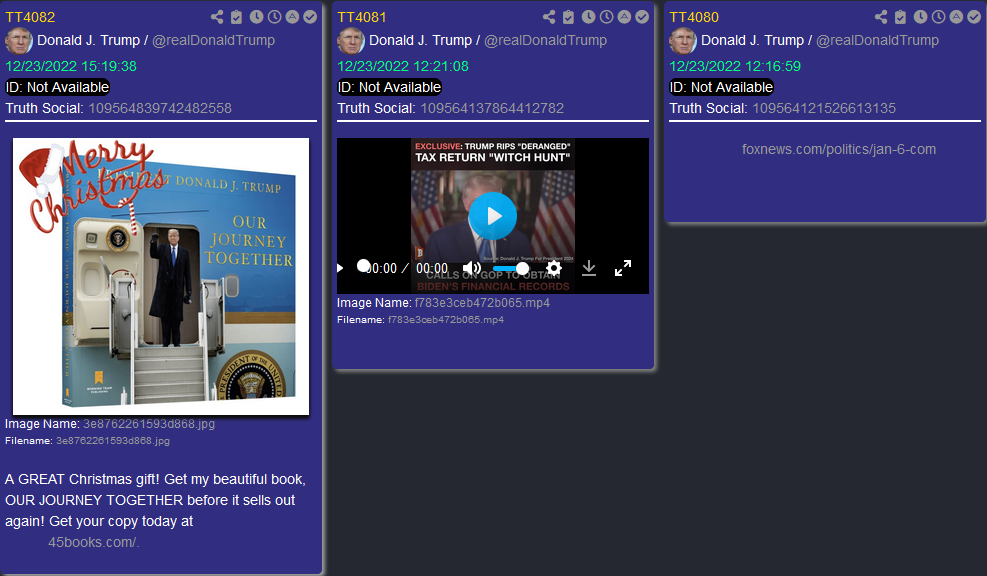987x576 pixels.
Task: Click the clipboard-check icon on post TT4080
Action: tap(900, 17)
